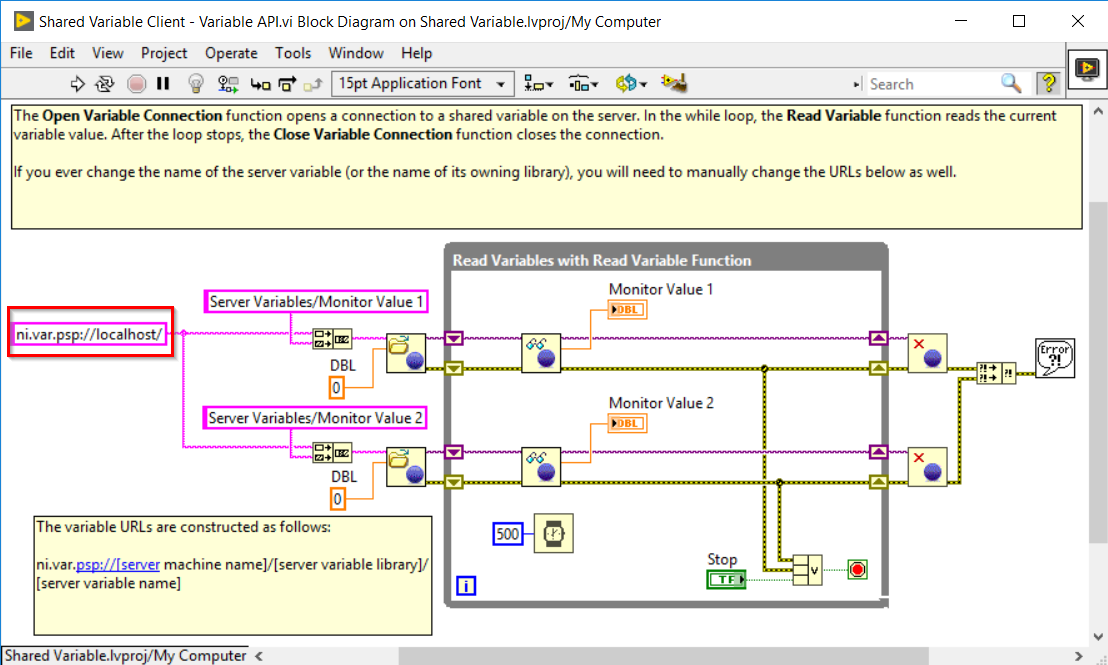
Task: Toggle Retain Wire Values in the toolbar
Action: [x=227, y=84]
